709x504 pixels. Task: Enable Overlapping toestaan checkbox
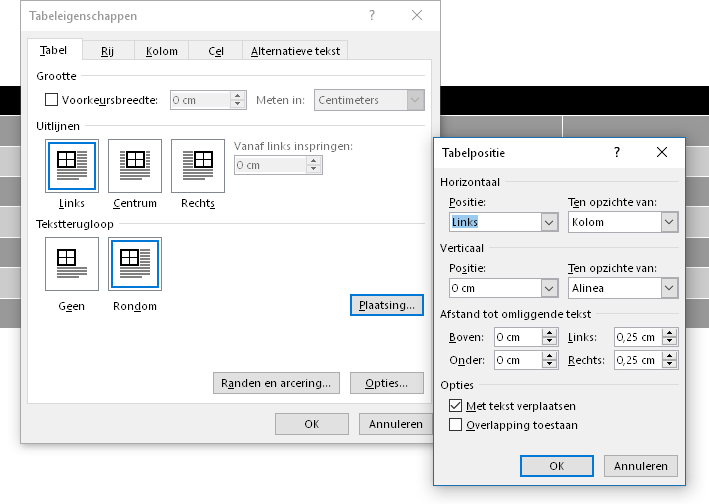pyautogui.click(x=455, y=425)
